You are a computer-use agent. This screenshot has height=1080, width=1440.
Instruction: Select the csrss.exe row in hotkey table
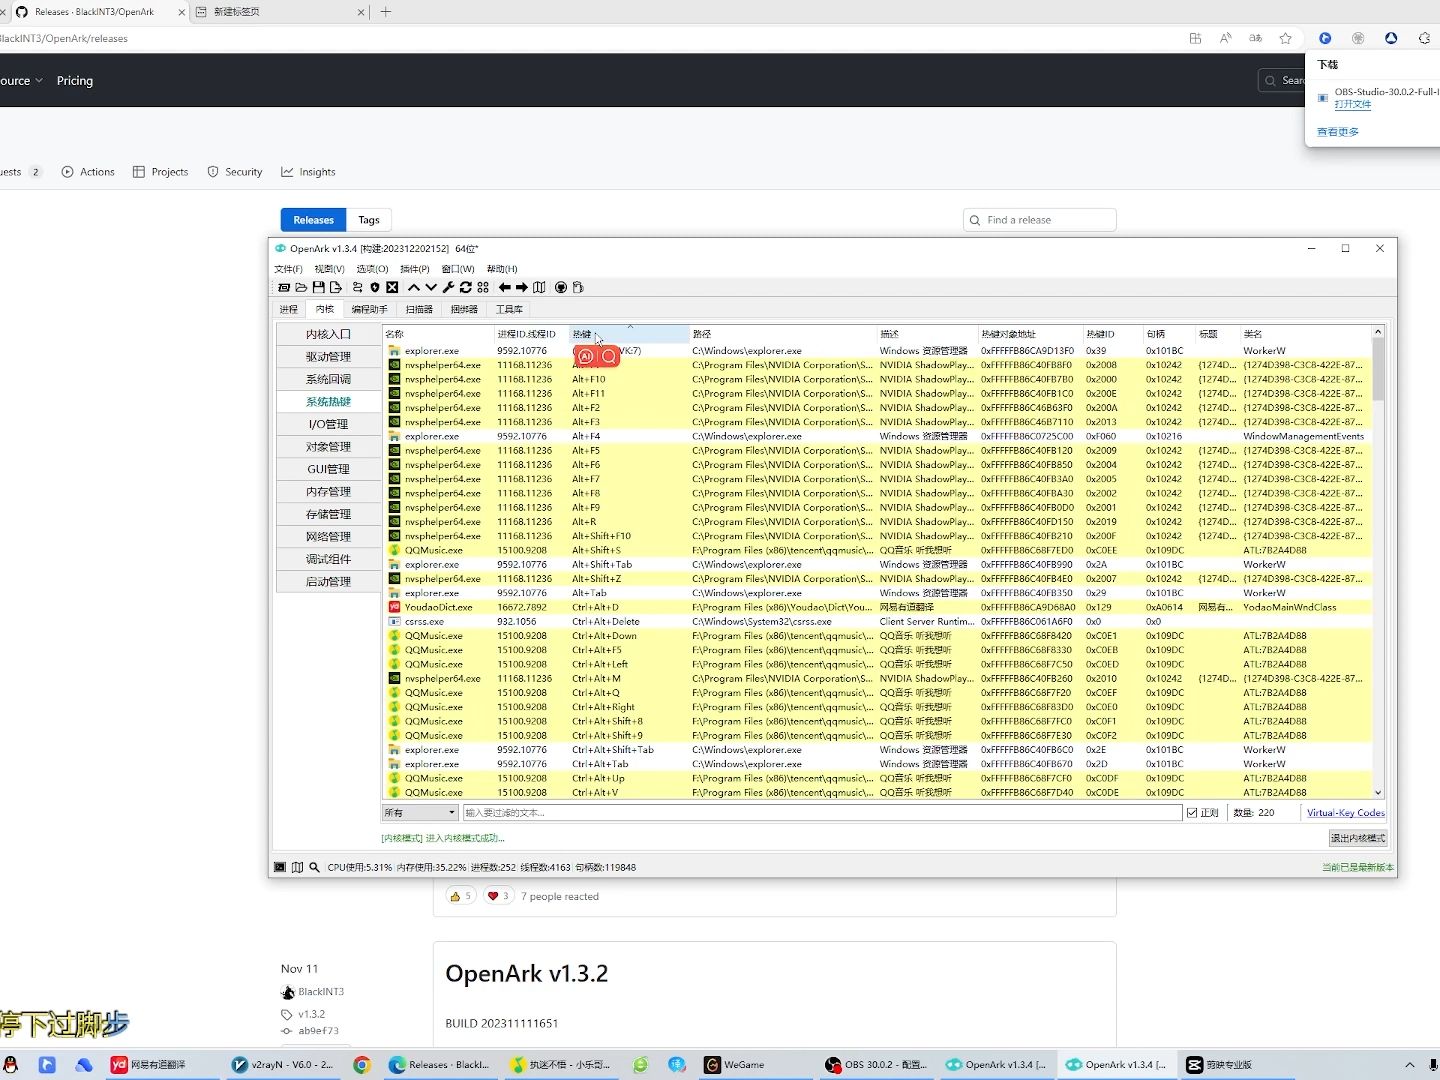(x=877, y=621)
